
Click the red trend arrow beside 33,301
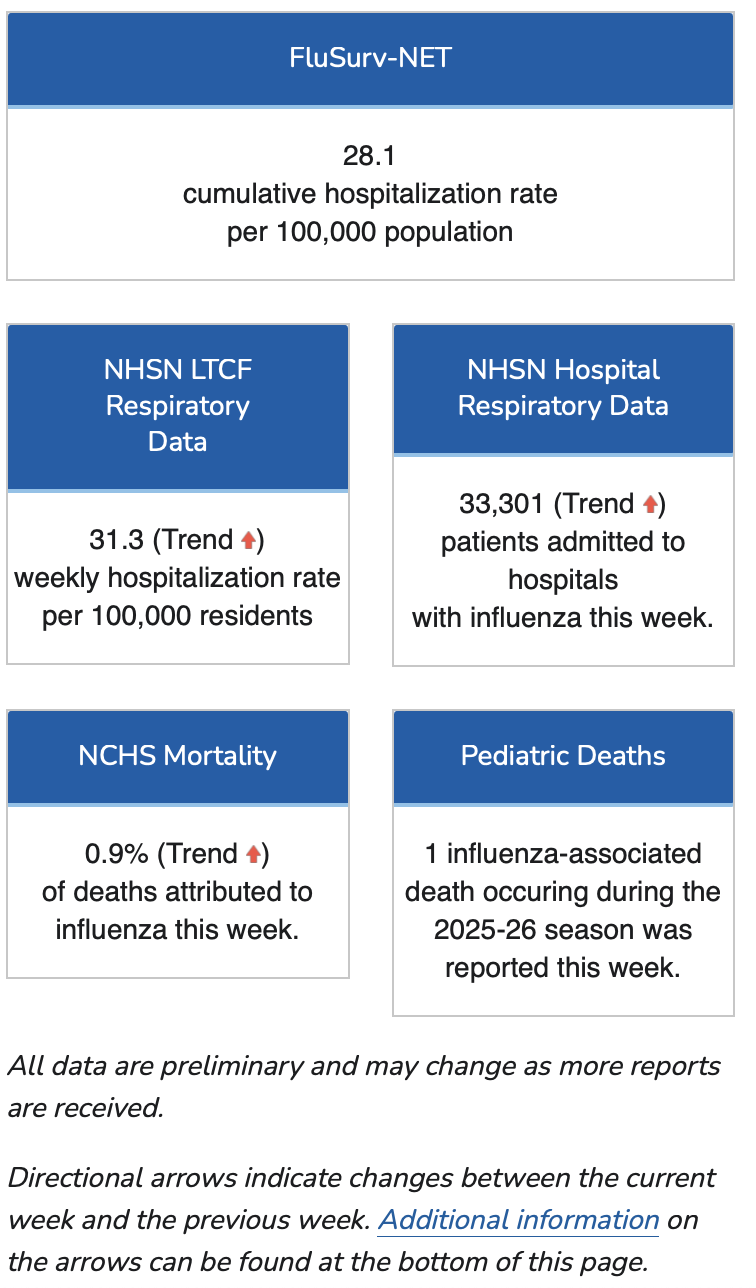pos(650,505)
